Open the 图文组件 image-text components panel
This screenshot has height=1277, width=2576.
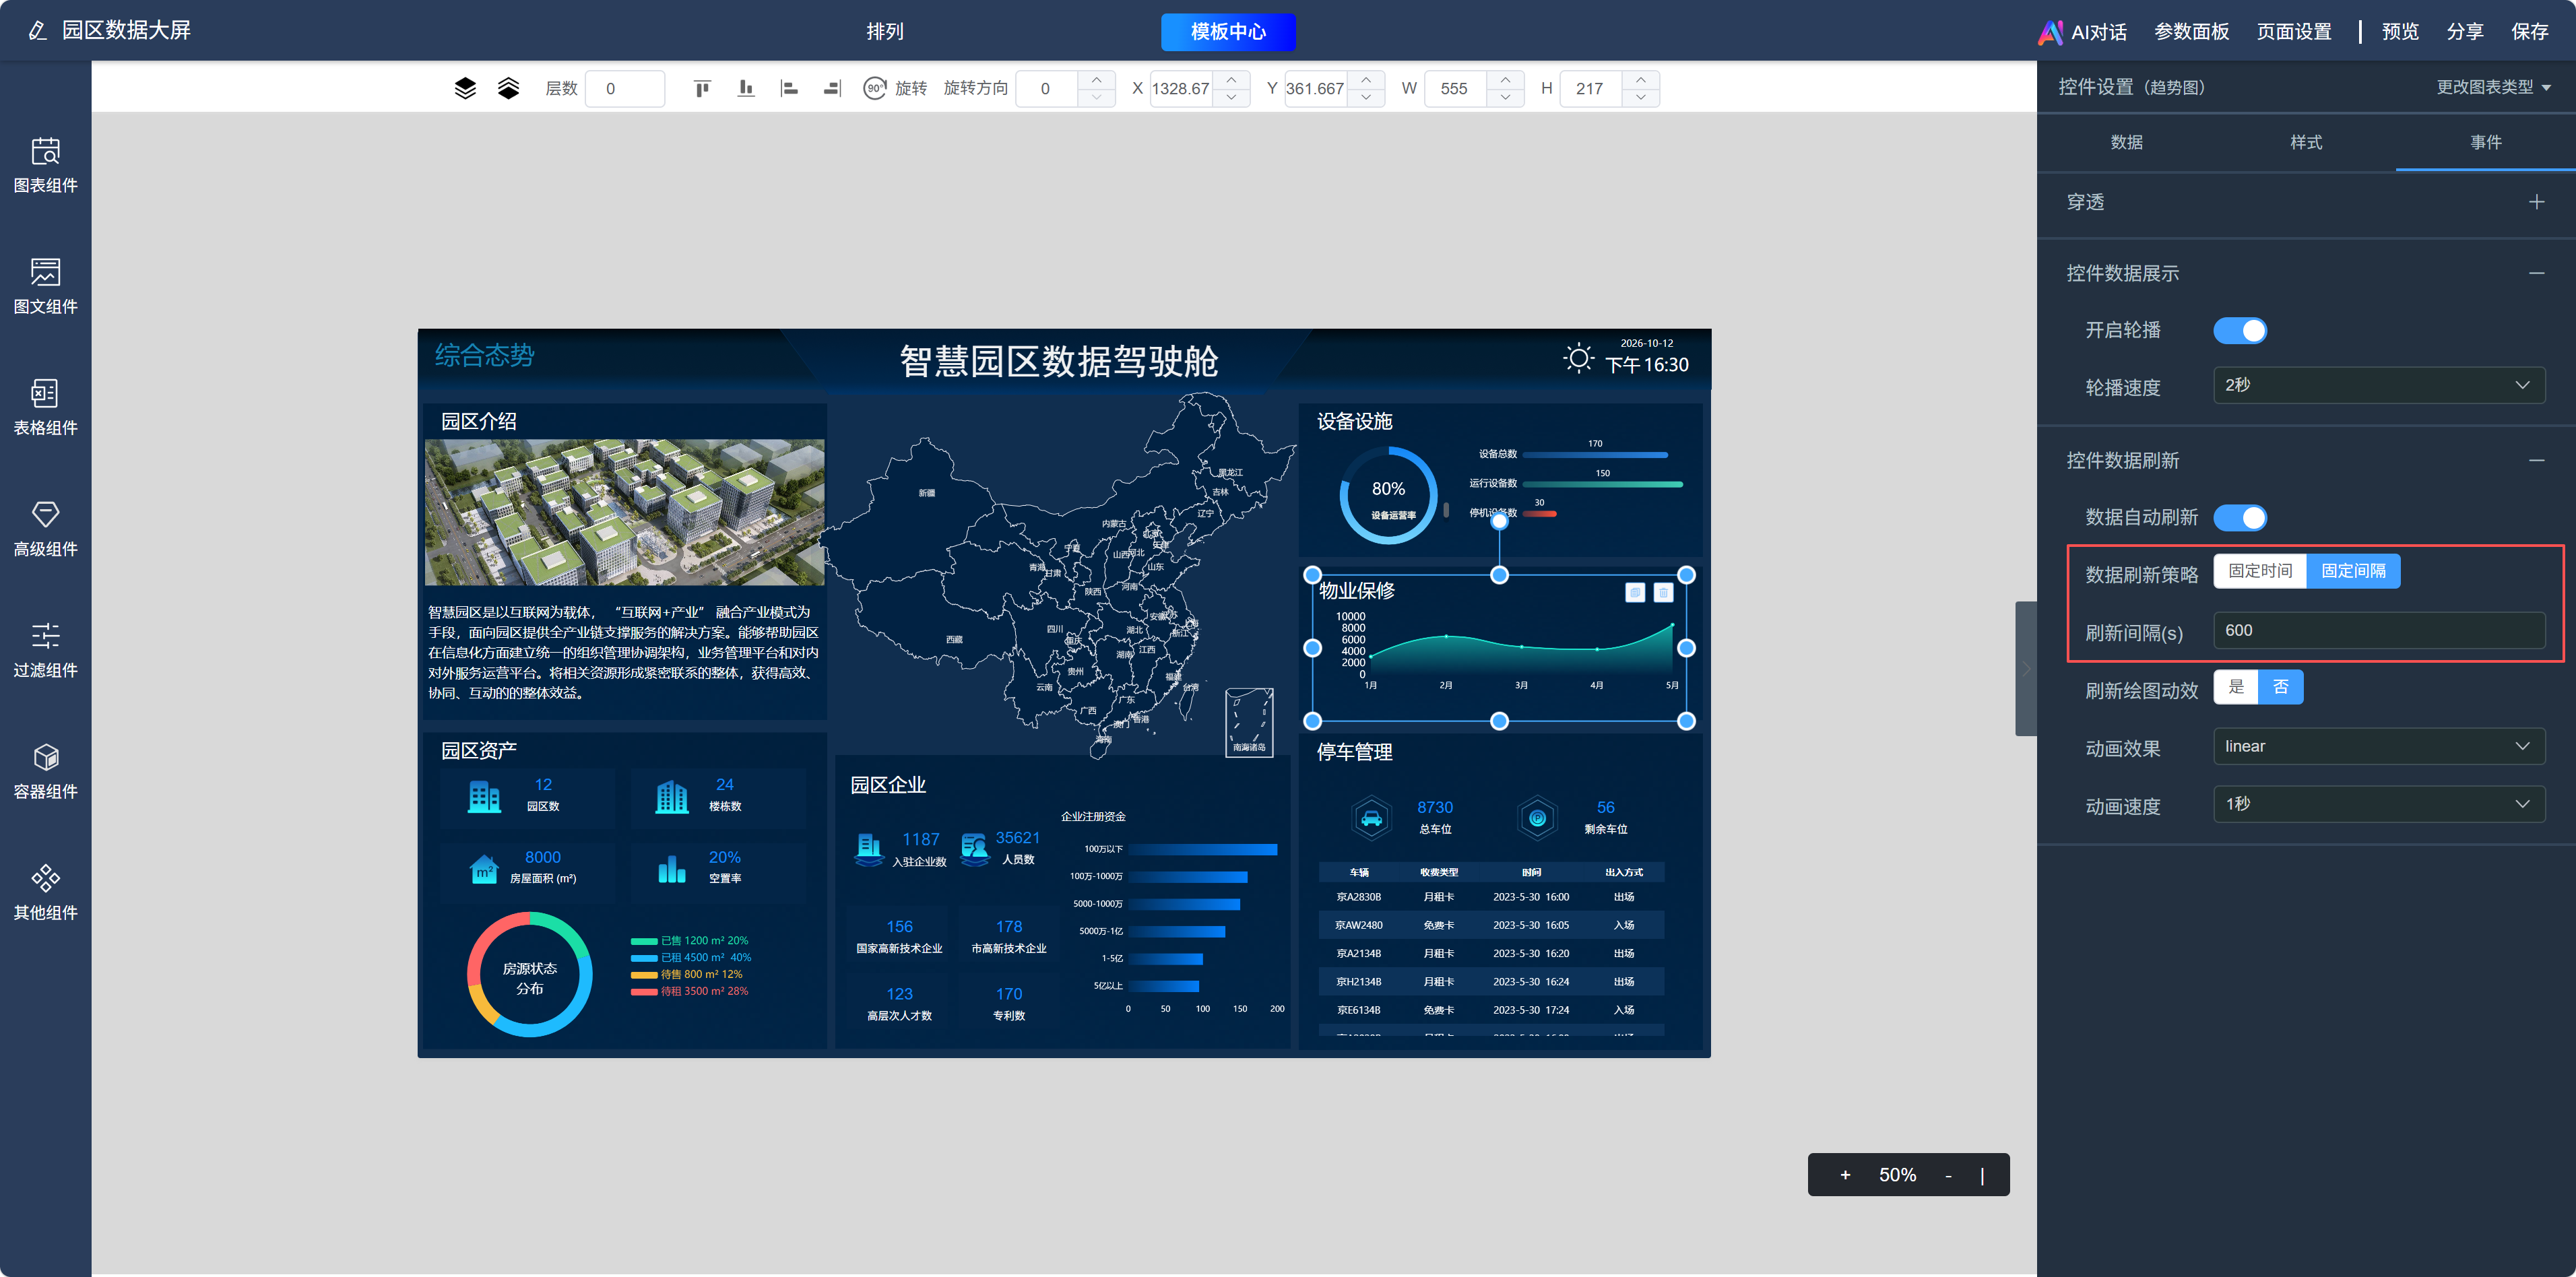click(45, 286)
